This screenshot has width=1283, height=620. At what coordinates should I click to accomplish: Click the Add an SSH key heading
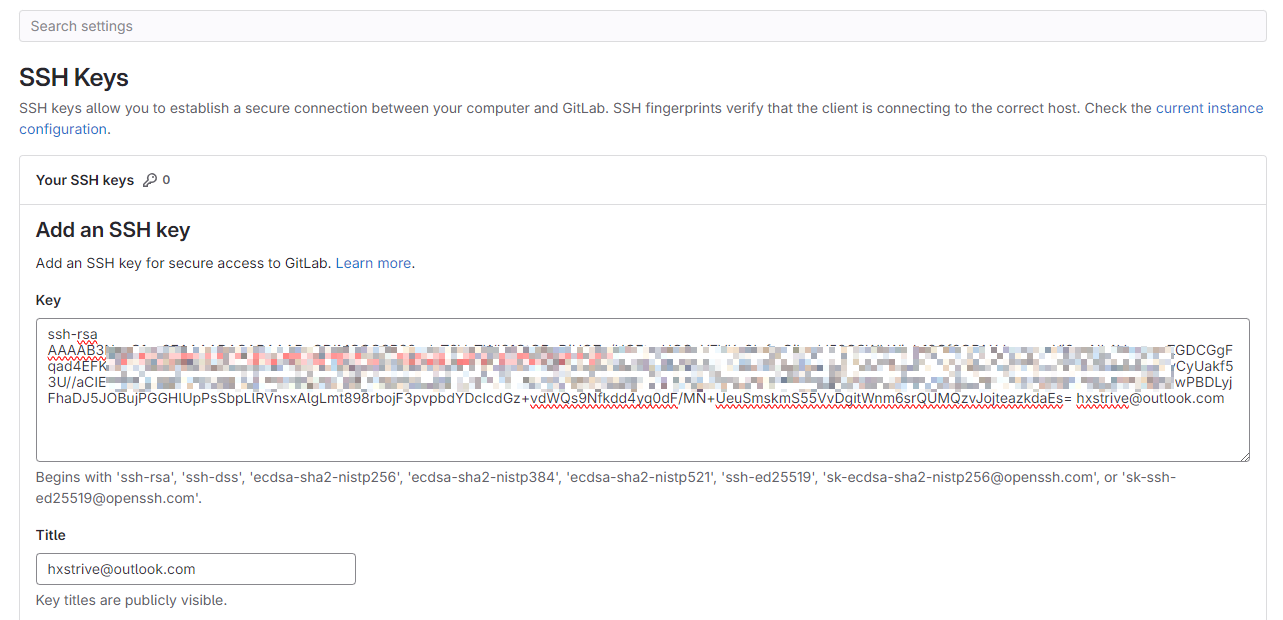tap(113, 230)
